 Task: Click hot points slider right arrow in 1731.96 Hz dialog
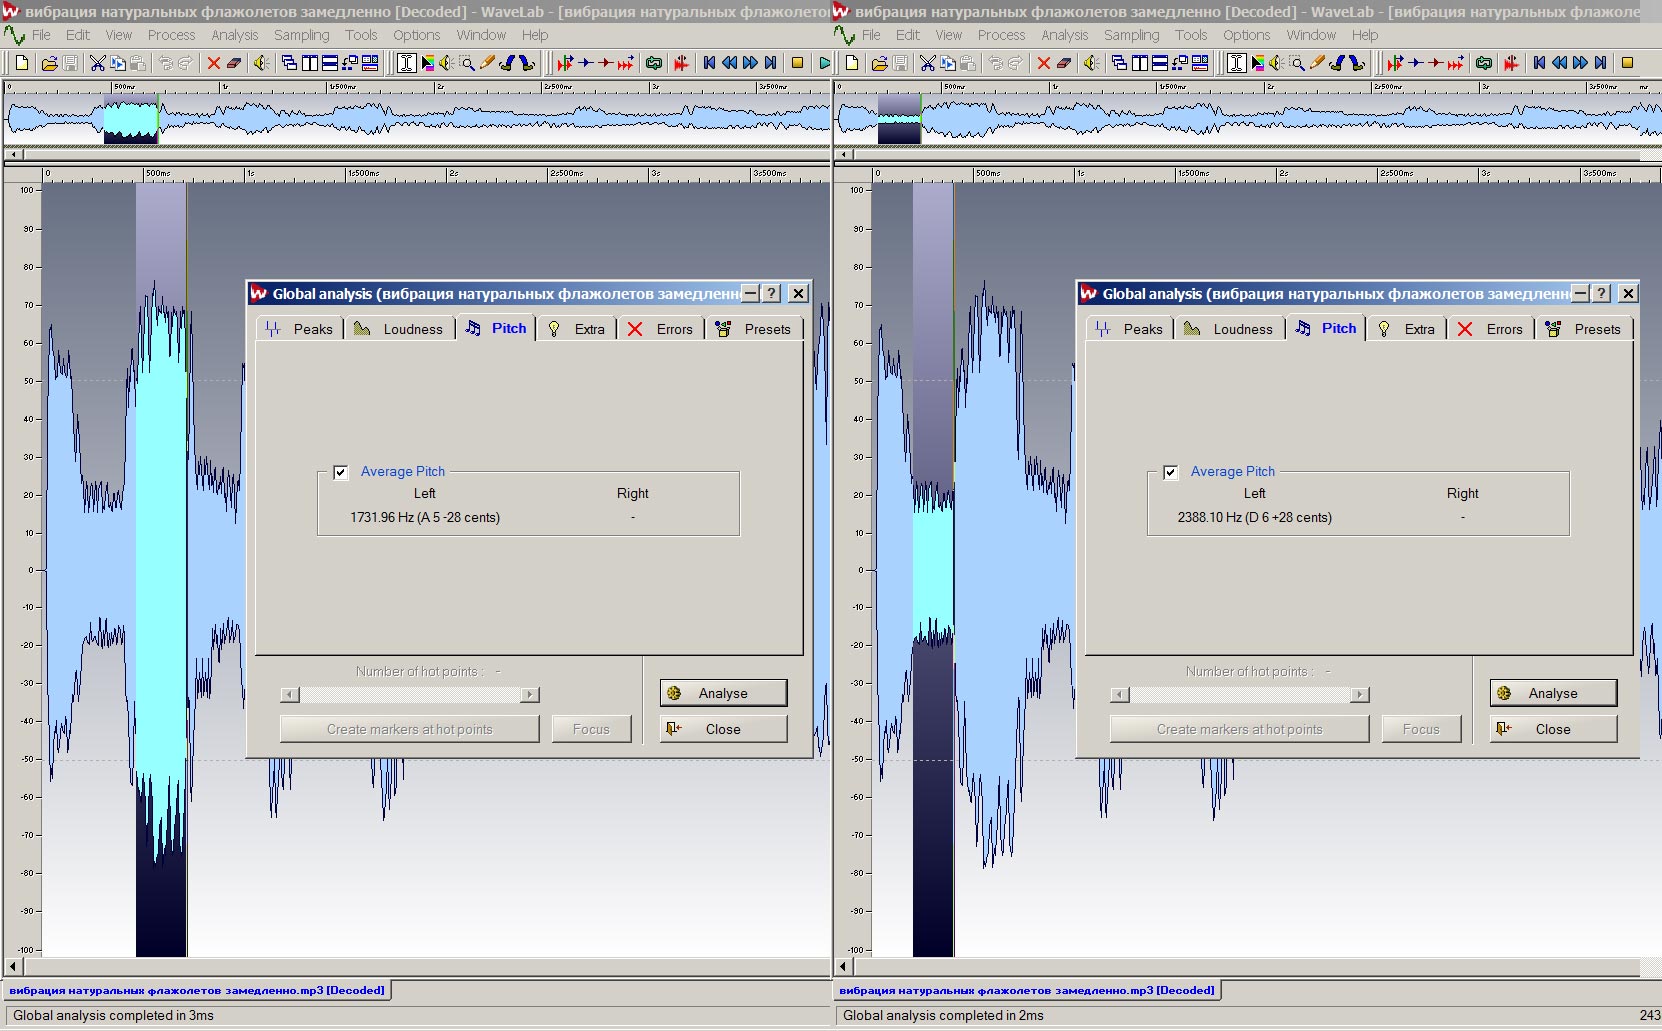[x=530, y=695]
